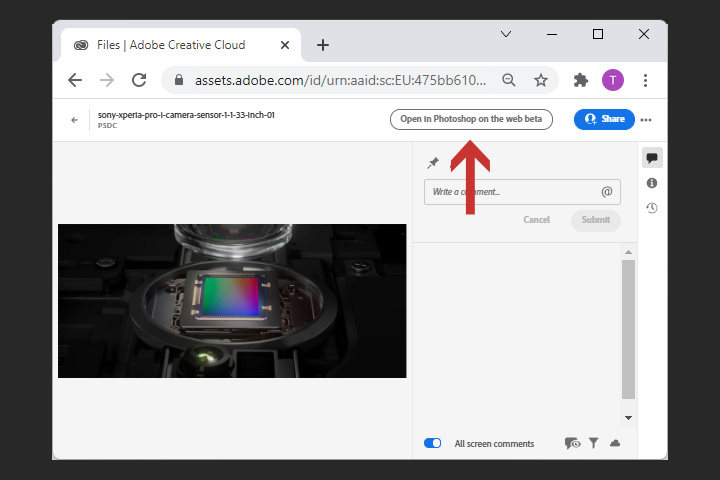Show file info panel
This screenshot has width=720, height=480.
point(652,183)
